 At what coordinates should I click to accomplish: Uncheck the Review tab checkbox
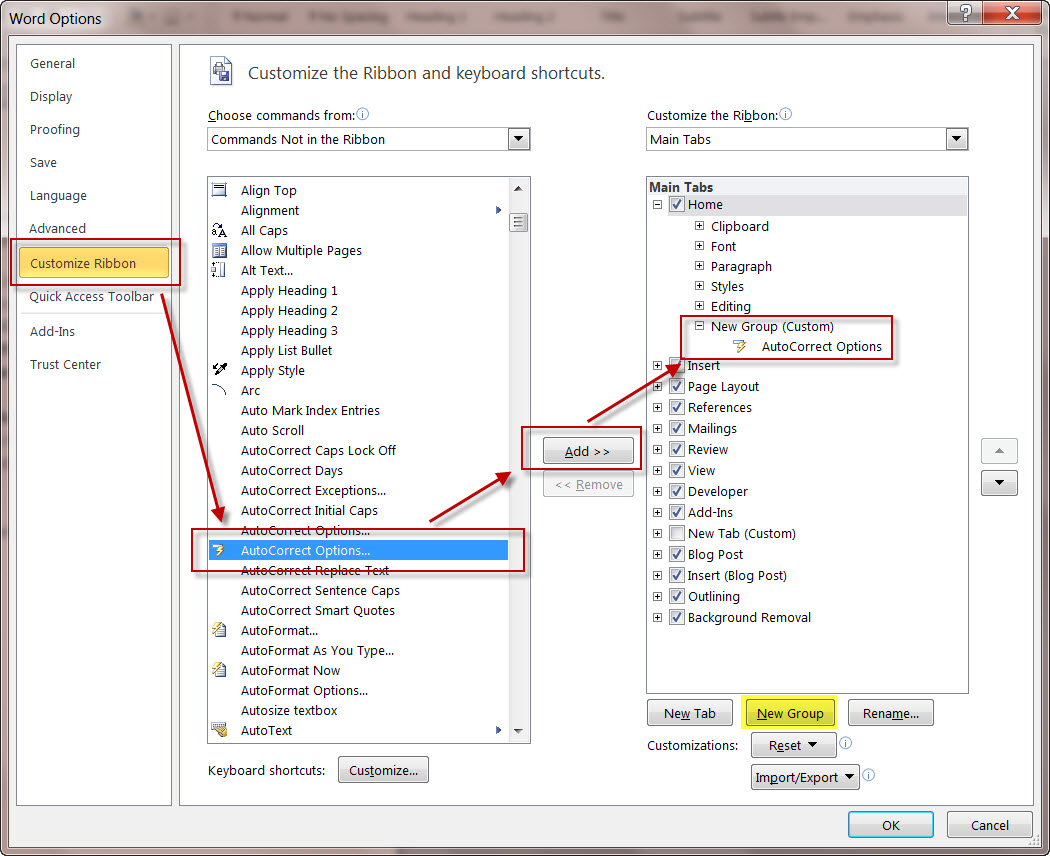click(677, 449)
